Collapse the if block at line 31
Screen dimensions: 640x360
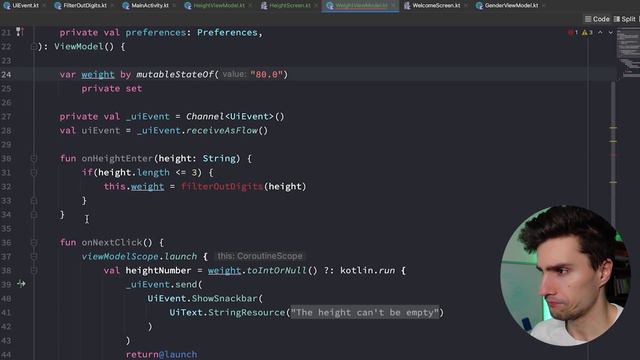coord(34,173)
